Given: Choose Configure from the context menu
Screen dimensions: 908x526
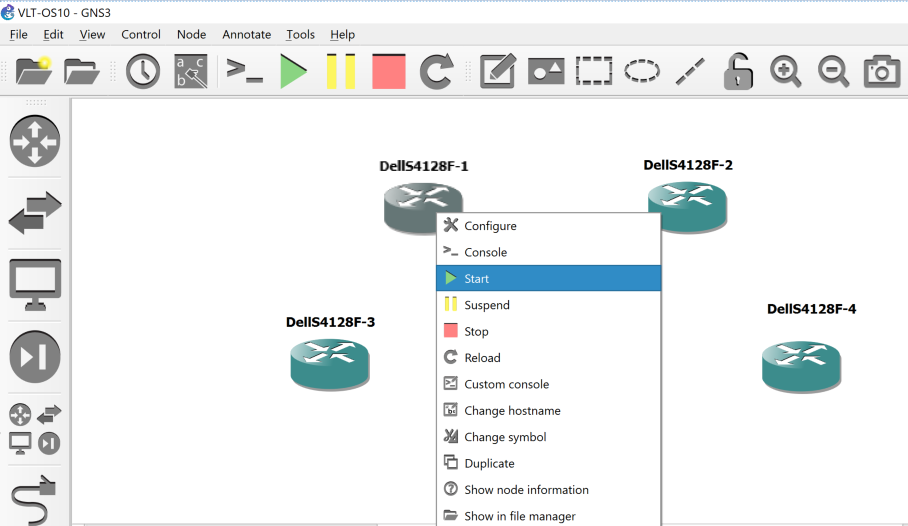Looking at the screenshot, I should click(x=548, y=226).
